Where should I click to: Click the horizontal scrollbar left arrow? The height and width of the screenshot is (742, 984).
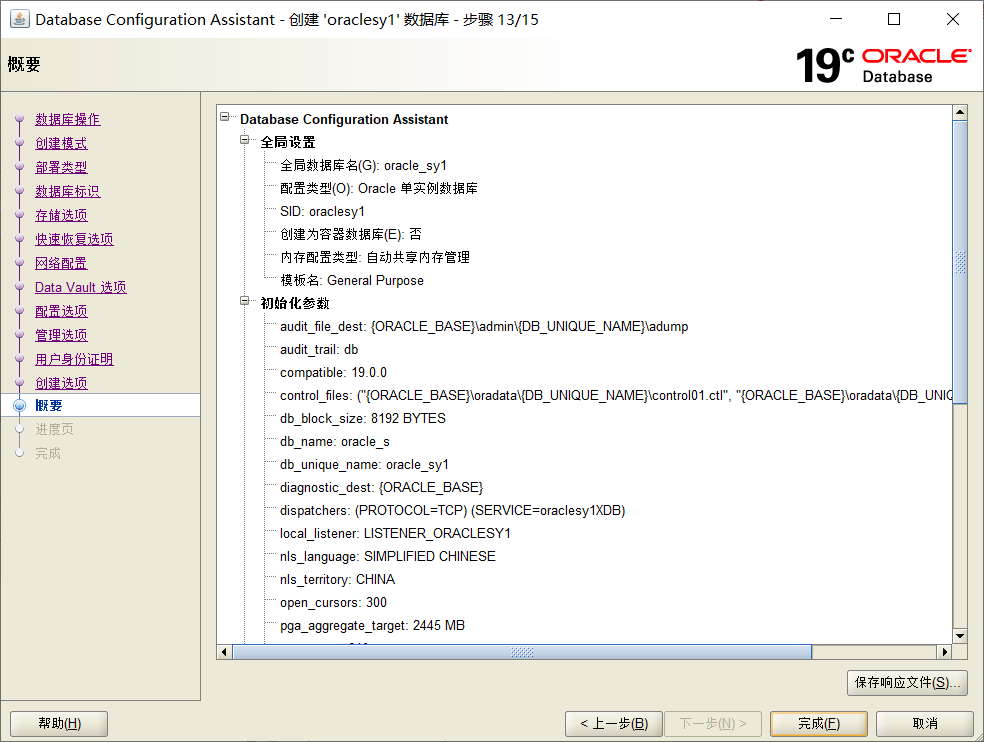(x=224, y=652)
